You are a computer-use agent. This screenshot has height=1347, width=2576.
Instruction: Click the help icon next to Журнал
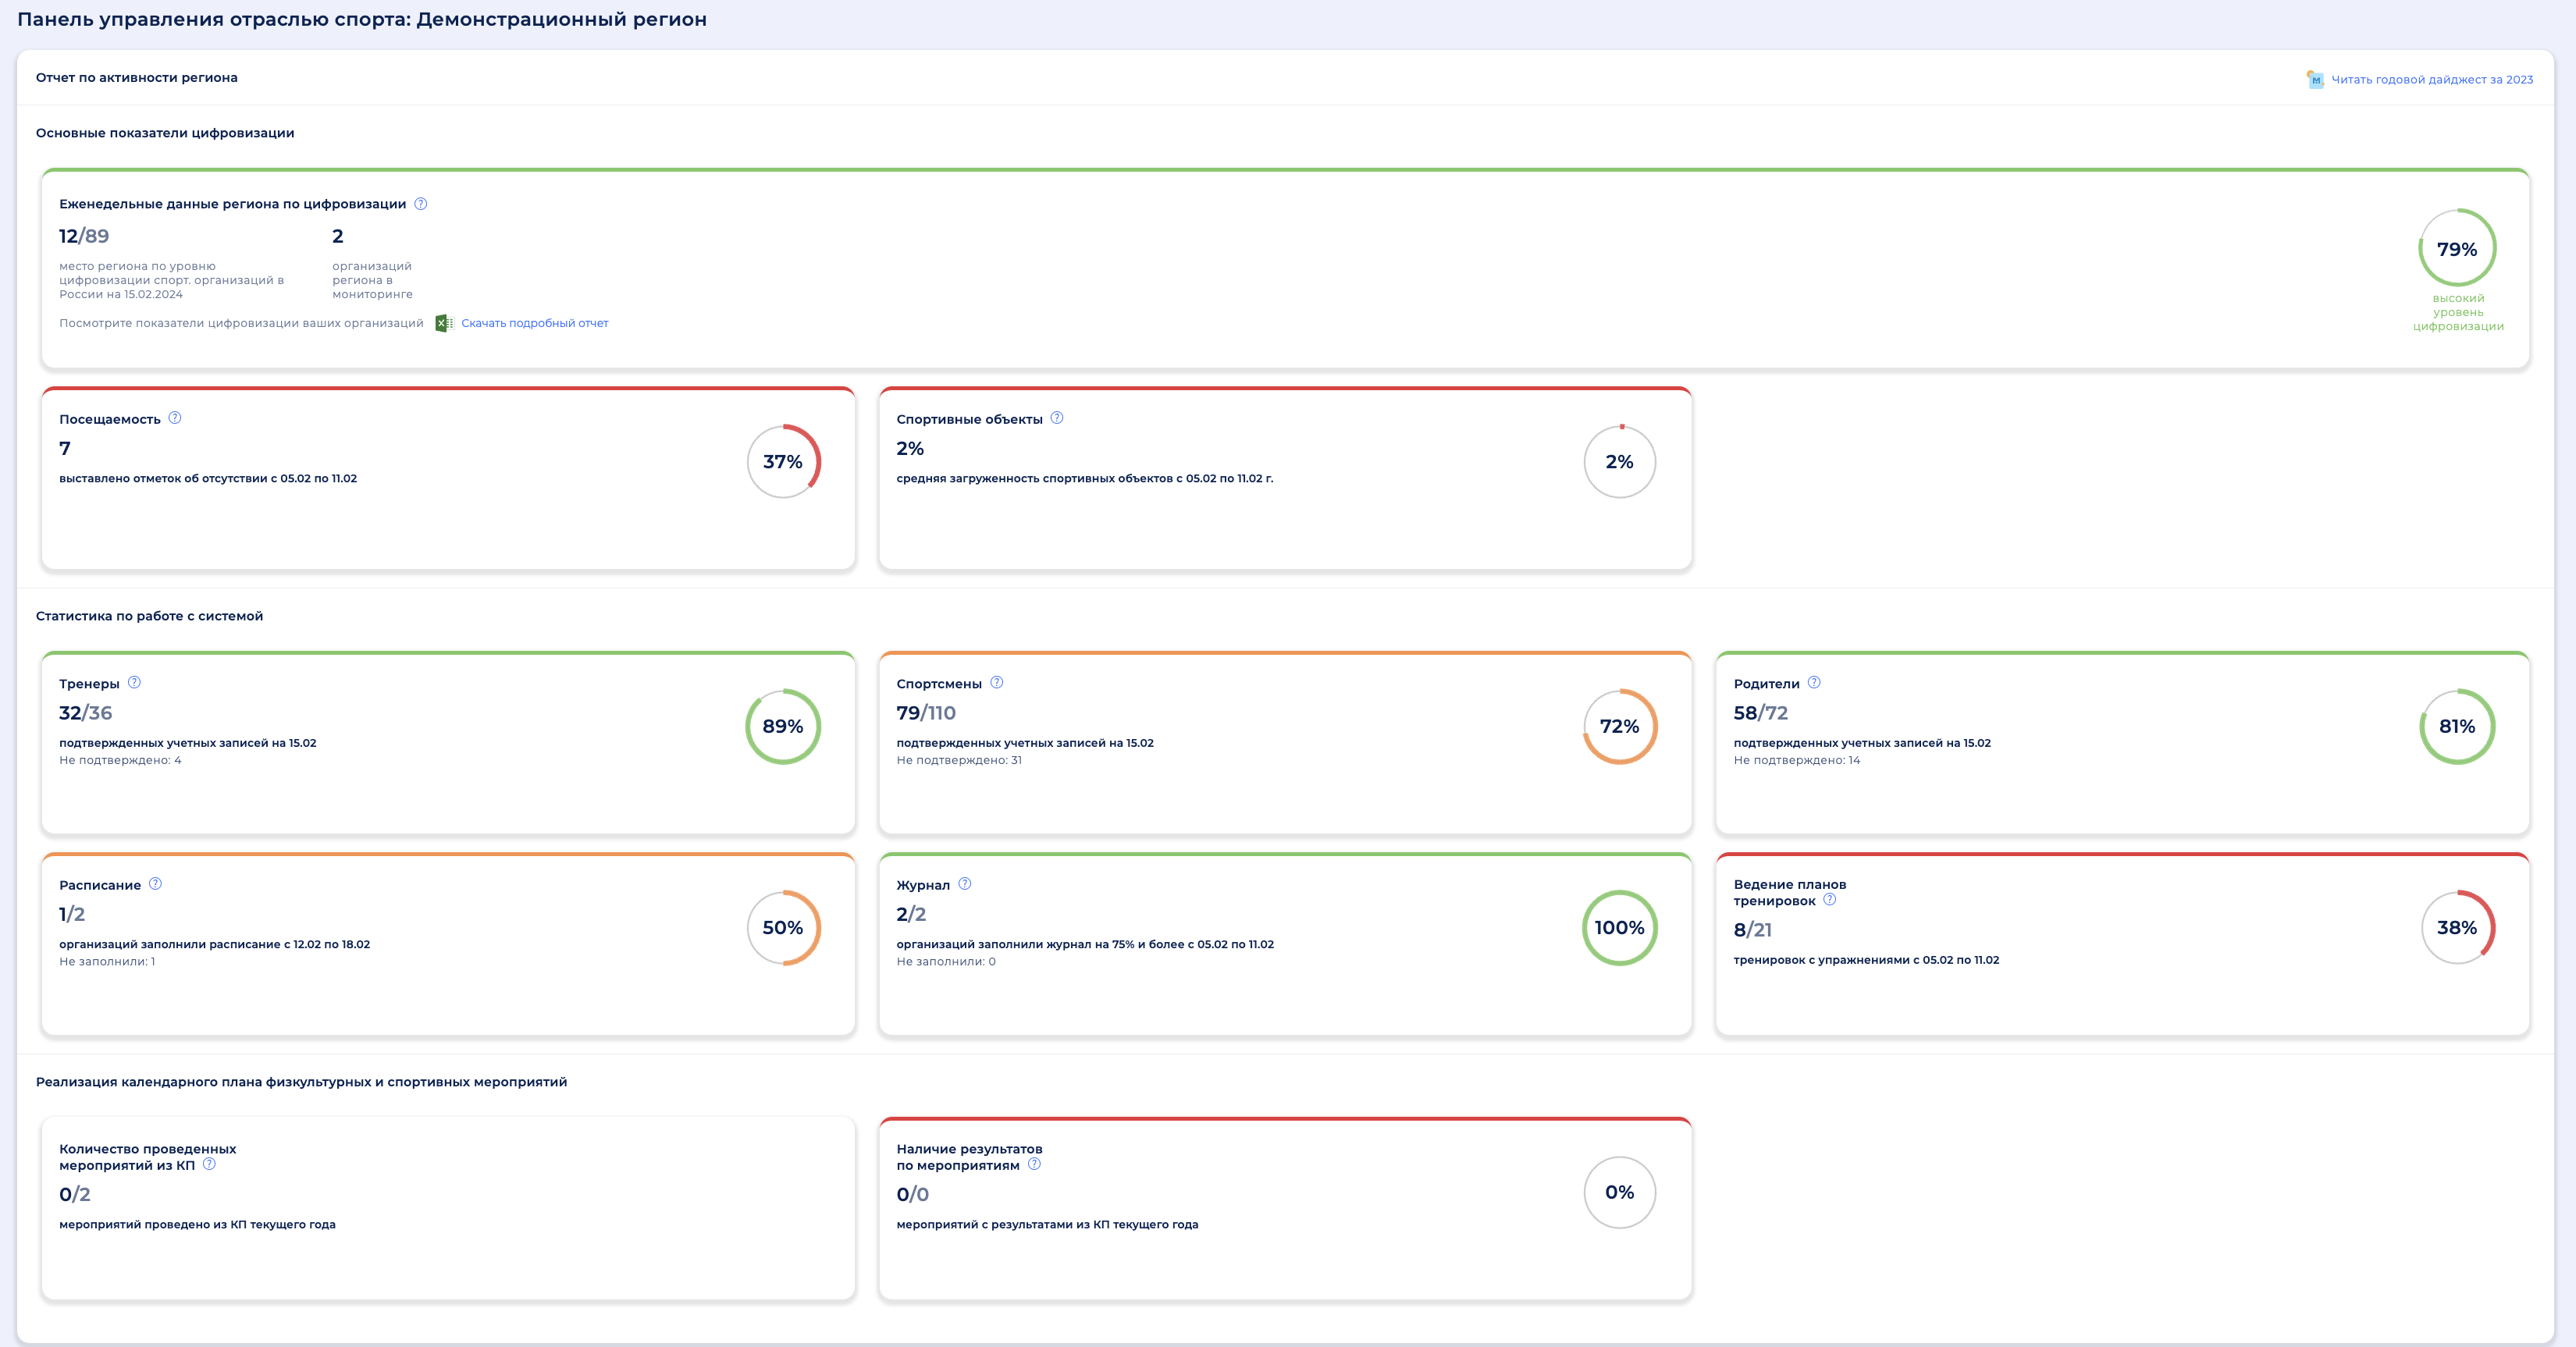click(x=964, y=884)
